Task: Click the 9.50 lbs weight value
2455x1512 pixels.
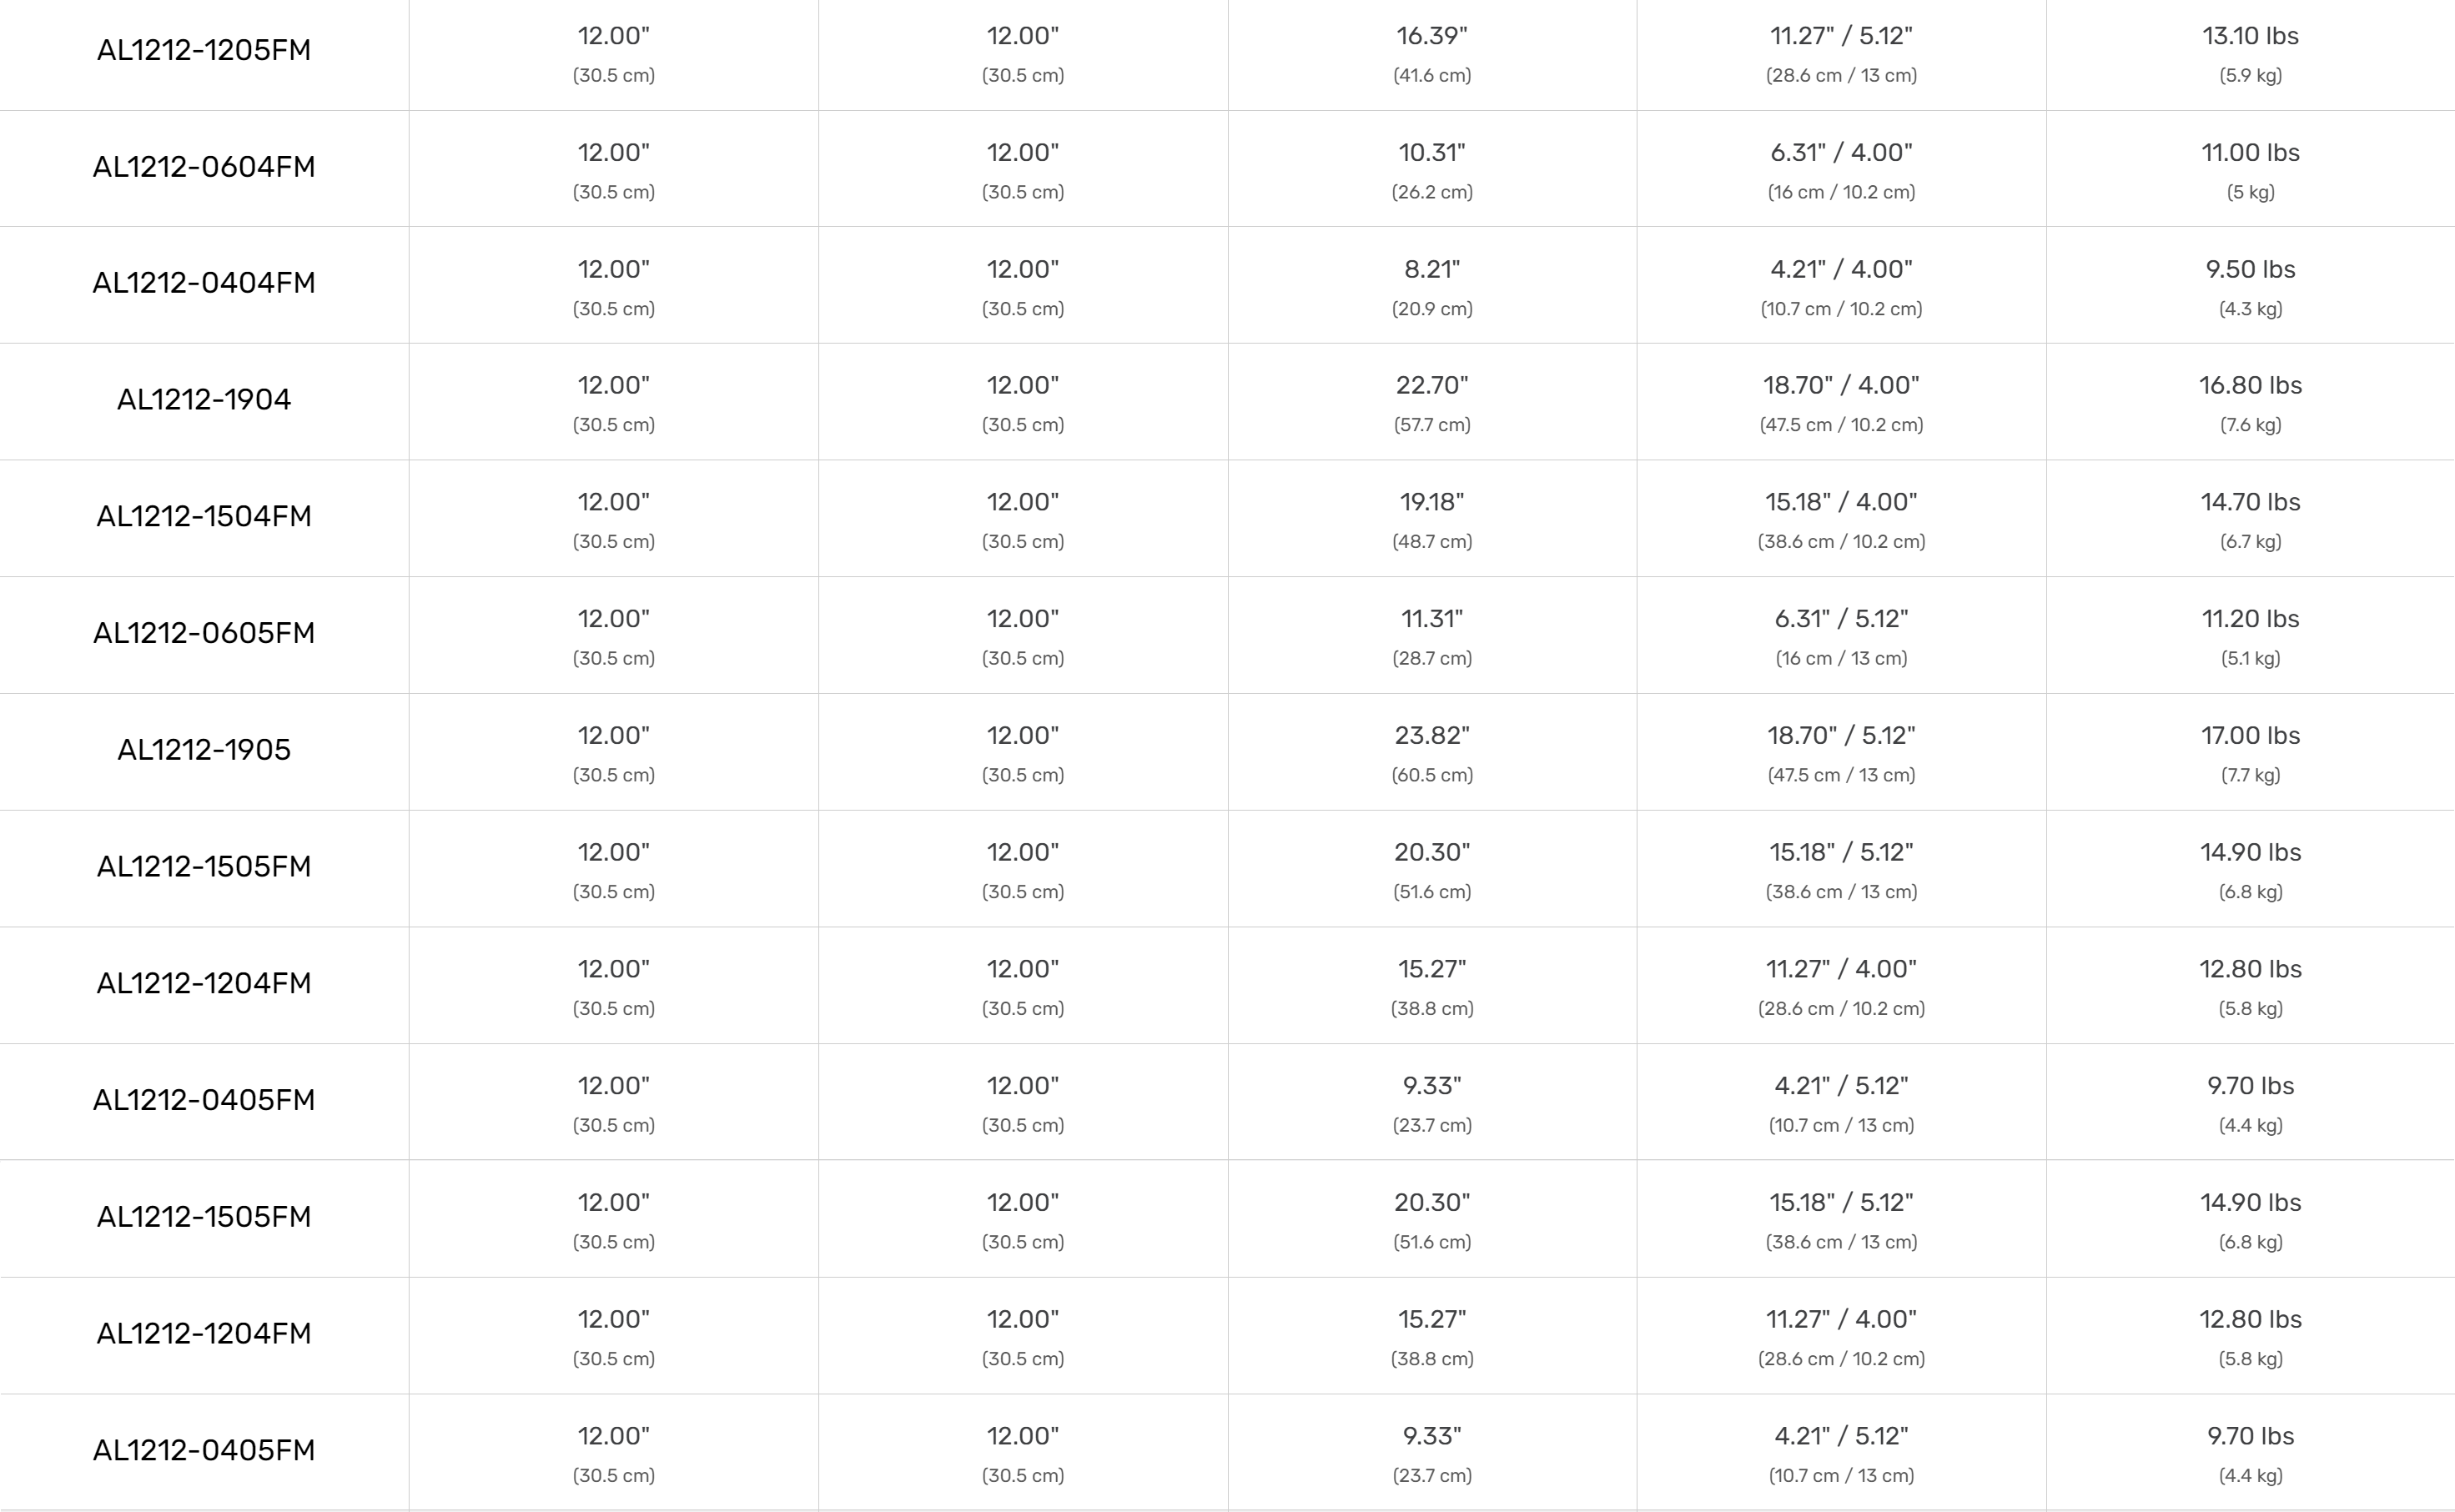Action: click(2250, 269)
